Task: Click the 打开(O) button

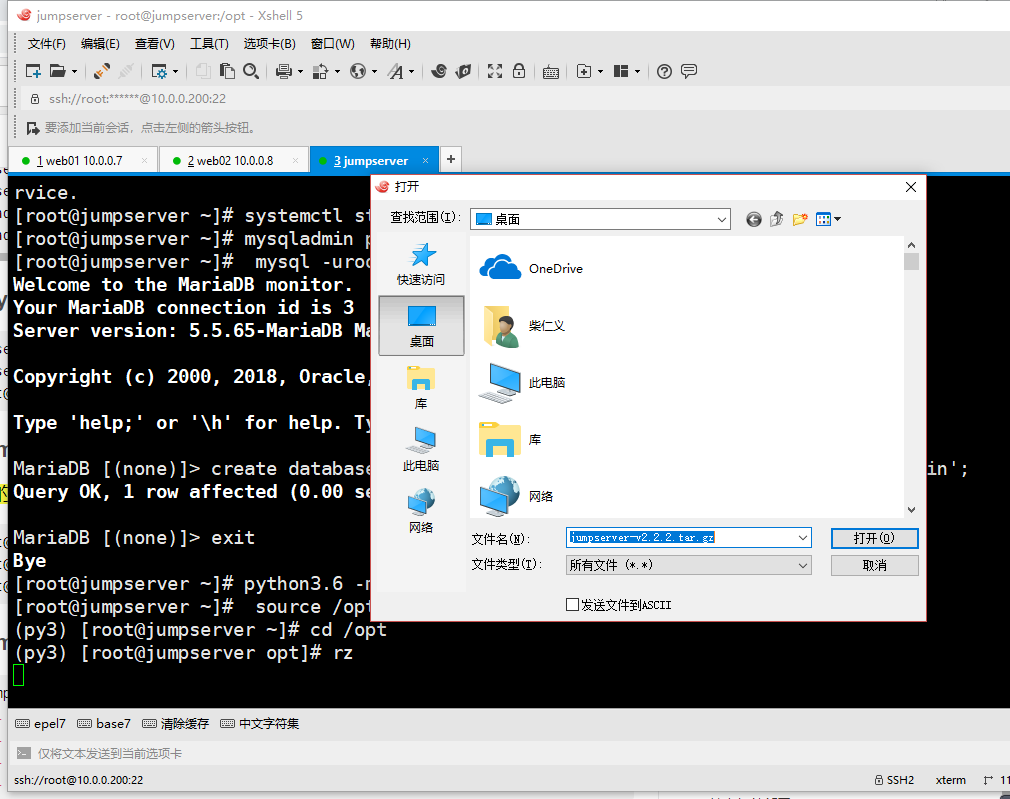Action: tap(874, 538)
